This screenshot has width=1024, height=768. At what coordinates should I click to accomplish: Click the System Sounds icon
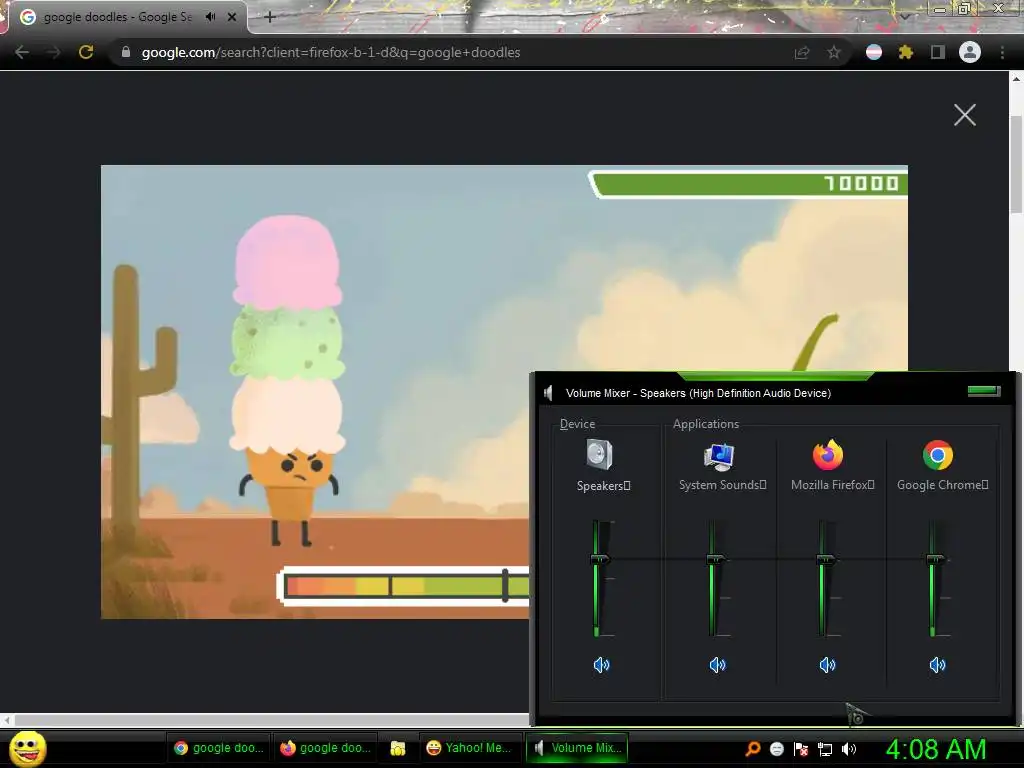[719, 456]
